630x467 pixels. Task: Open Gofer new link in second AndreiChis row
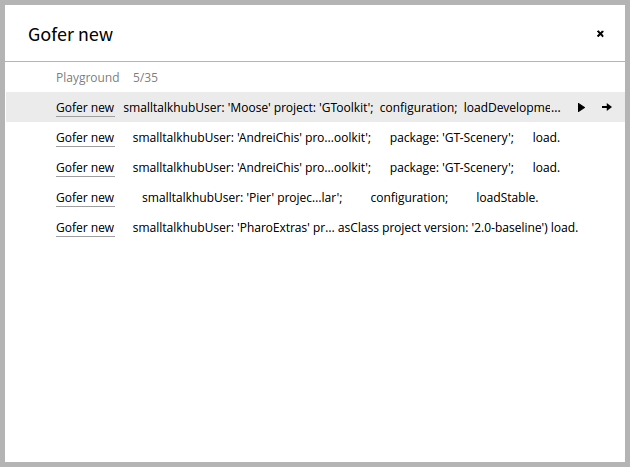click(85, 168)
